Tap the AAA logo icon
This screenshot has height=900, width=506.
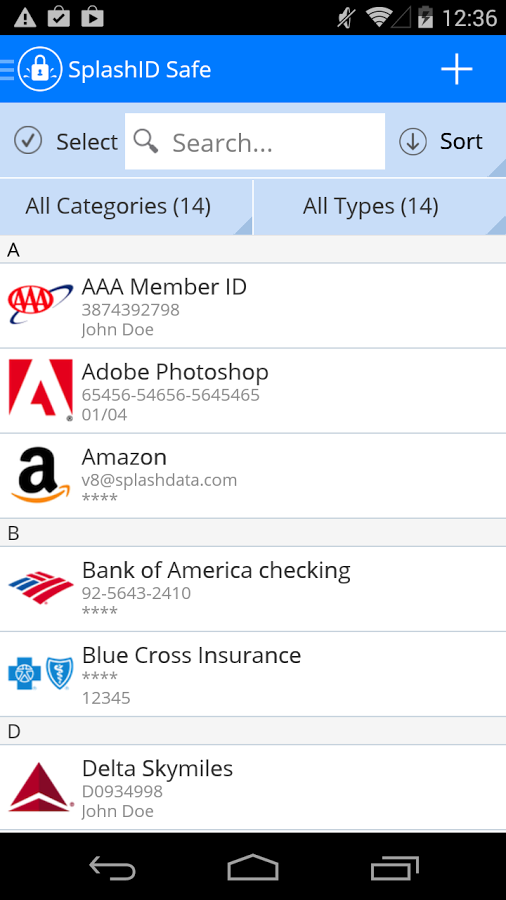41,305
